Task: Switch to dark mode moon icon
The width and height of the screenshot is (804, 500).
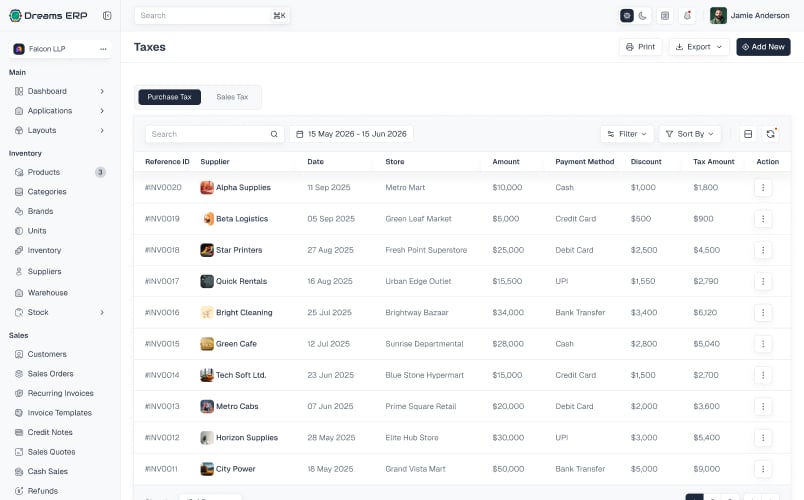Action: [x=642, y=16]
